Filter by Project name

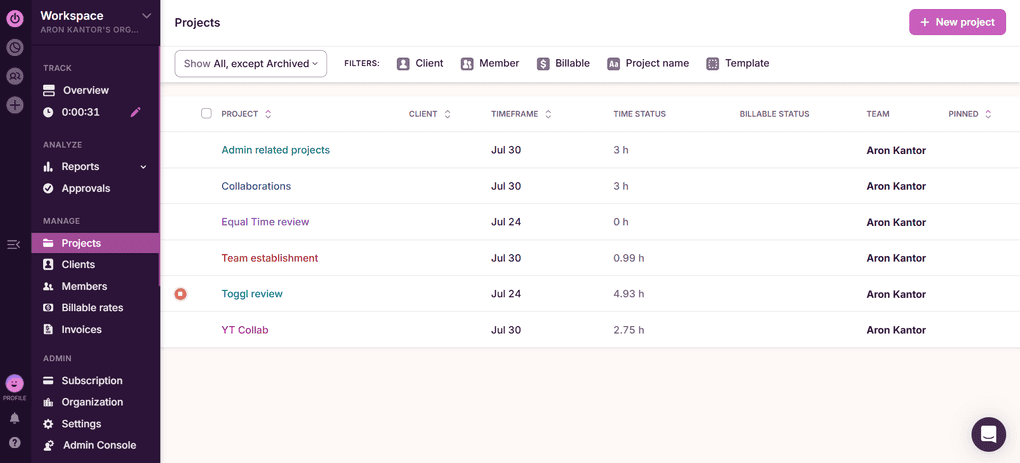648,64
